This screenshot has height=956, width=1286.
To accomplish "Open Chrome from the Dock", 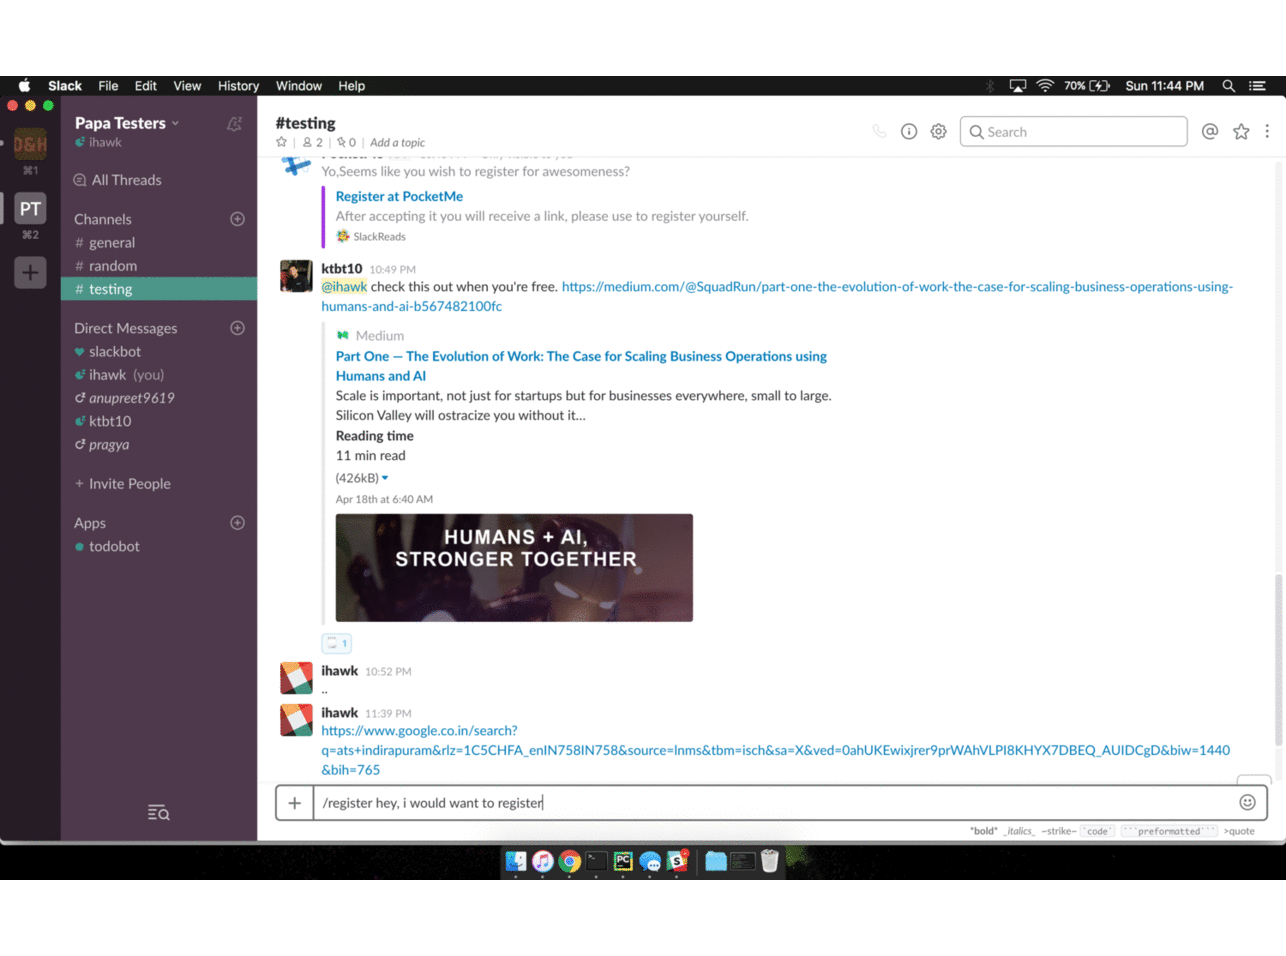I will pos(570,861).
